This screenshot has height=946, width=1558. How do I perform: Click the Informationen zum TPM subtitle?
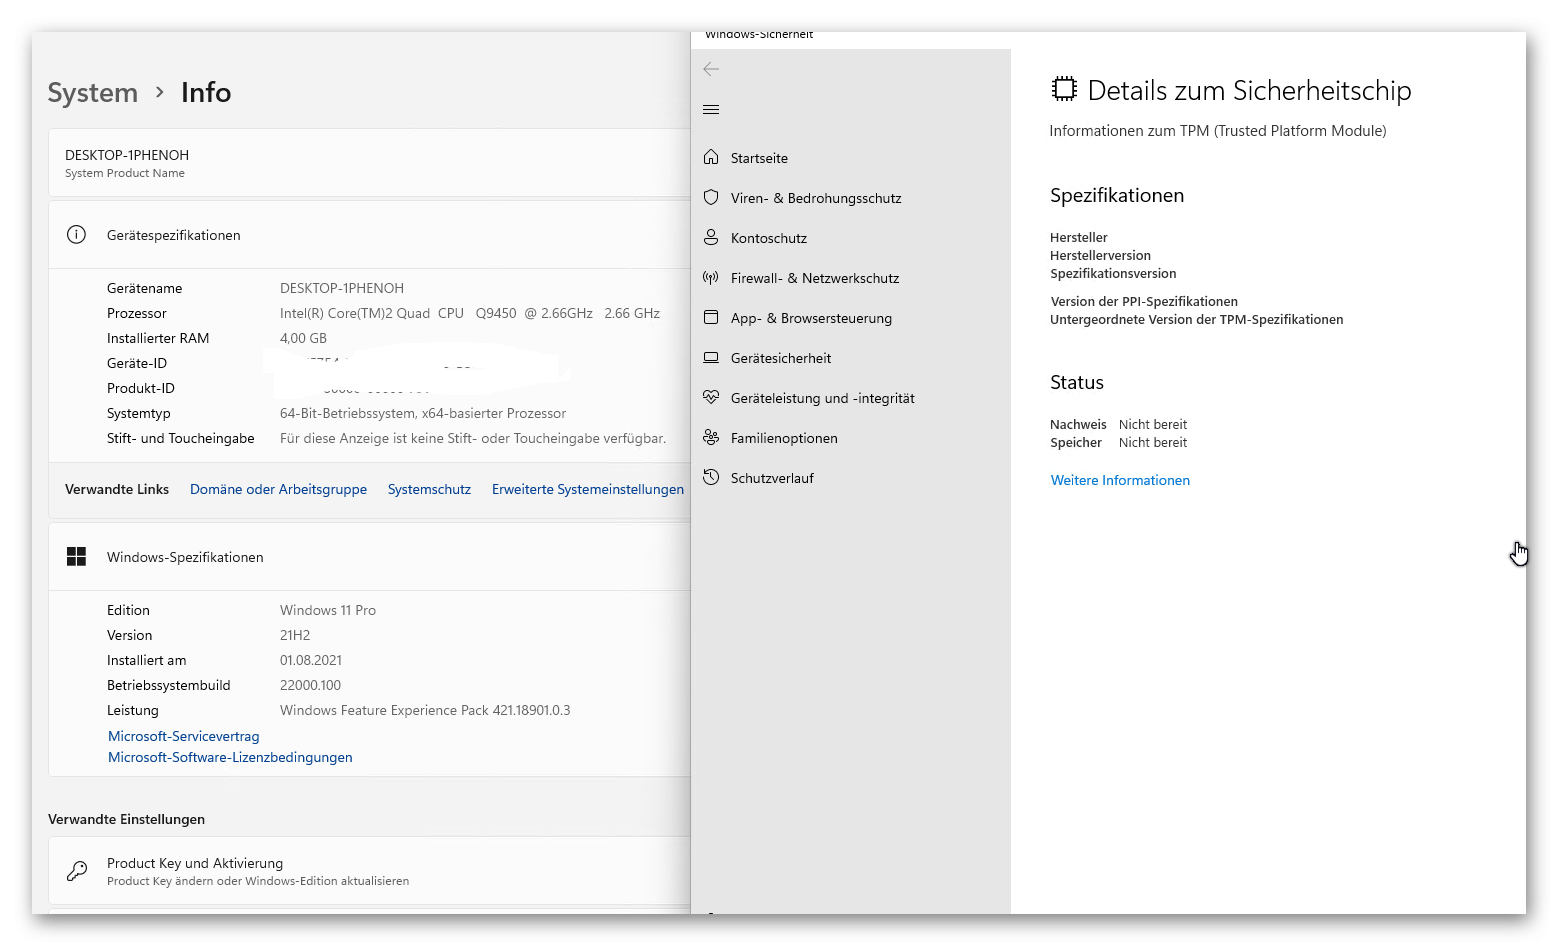pyautogui.click(x=1218, y=131)
